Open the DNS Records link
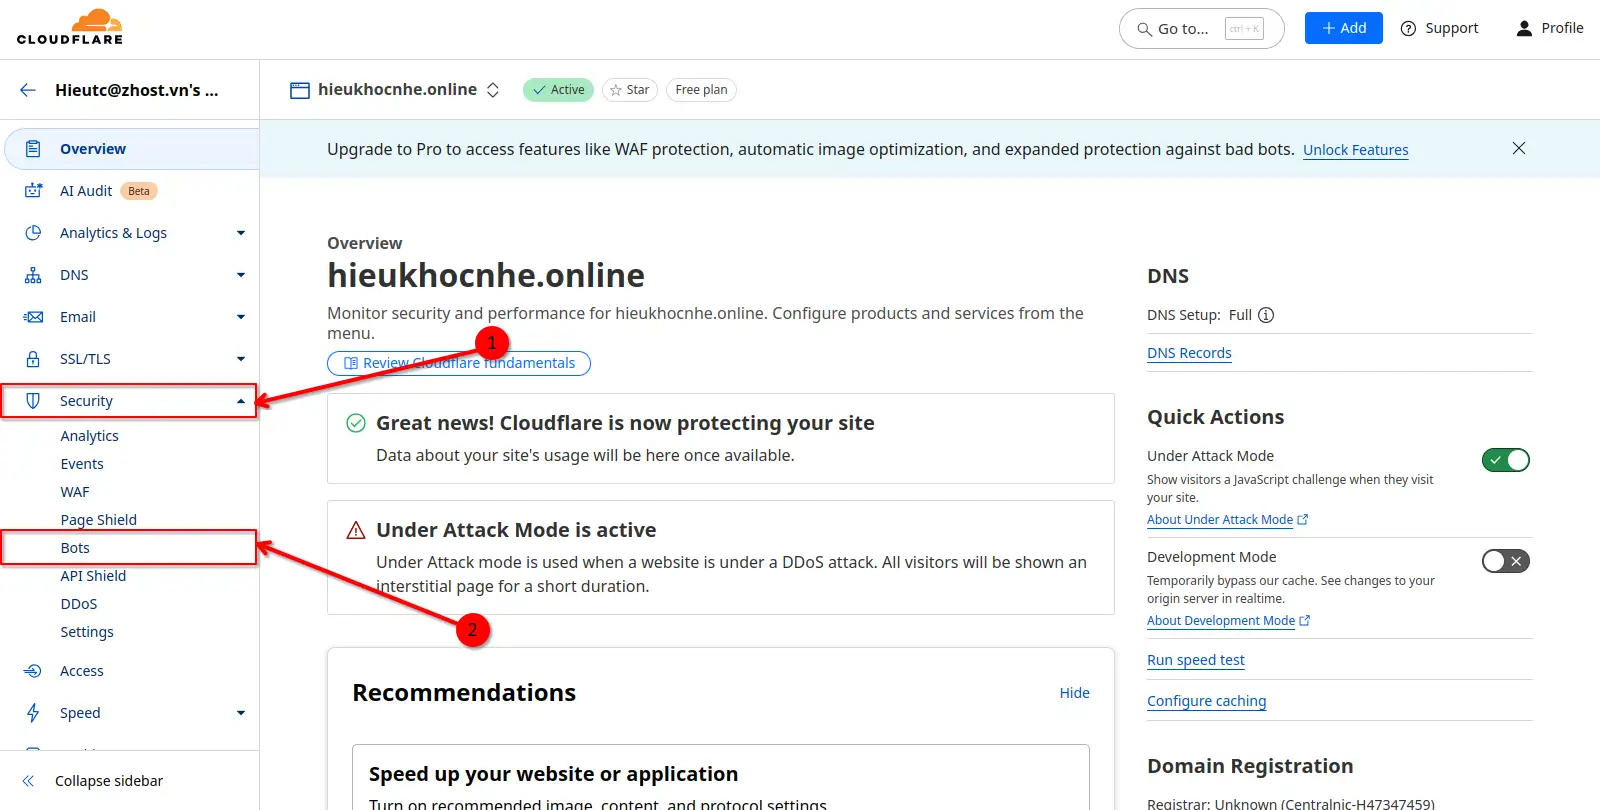 click(x=1189, y=353)
